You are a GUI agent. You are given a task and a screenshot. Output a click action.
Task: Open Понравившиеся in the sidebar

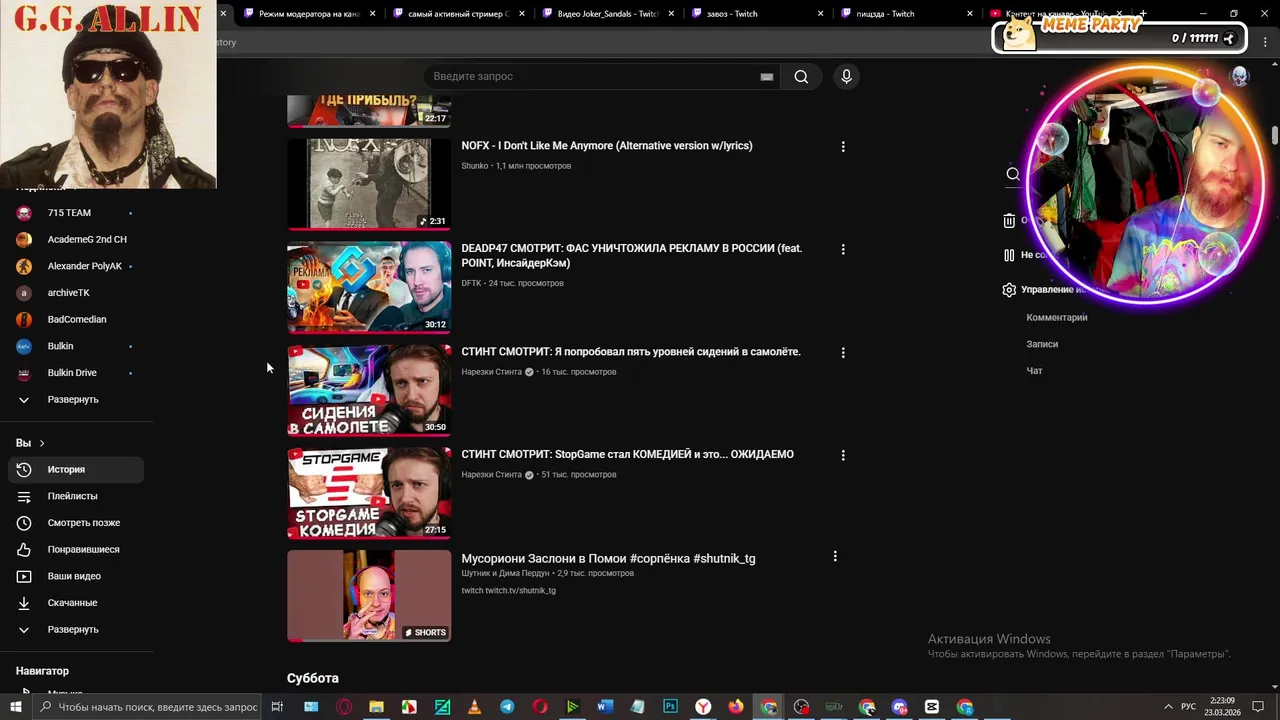coord(76,550)
